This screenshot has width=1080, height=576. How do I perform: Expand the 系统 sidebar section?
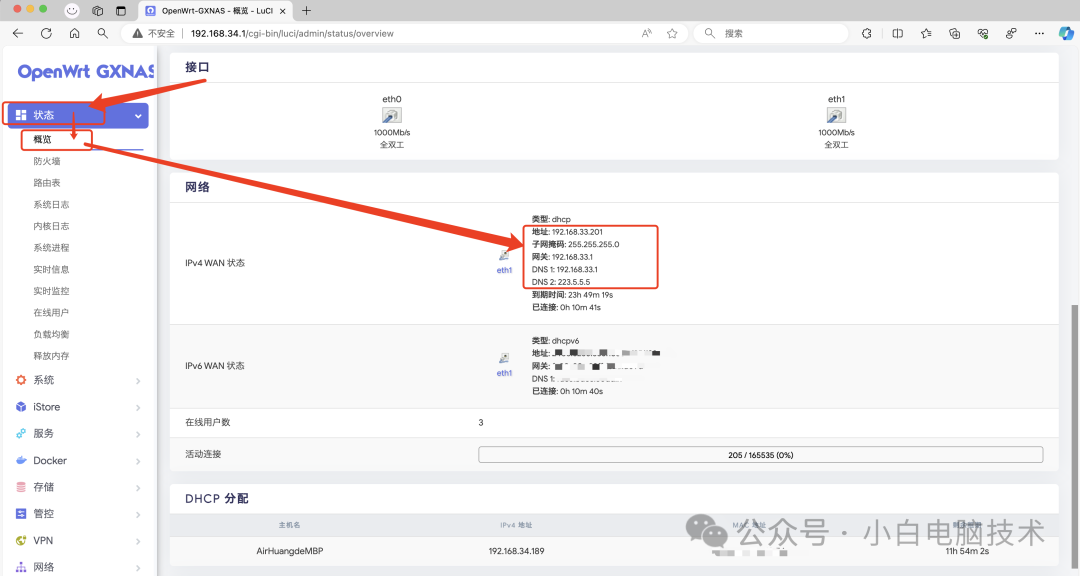pyautogui.click(x=76, y=380)
